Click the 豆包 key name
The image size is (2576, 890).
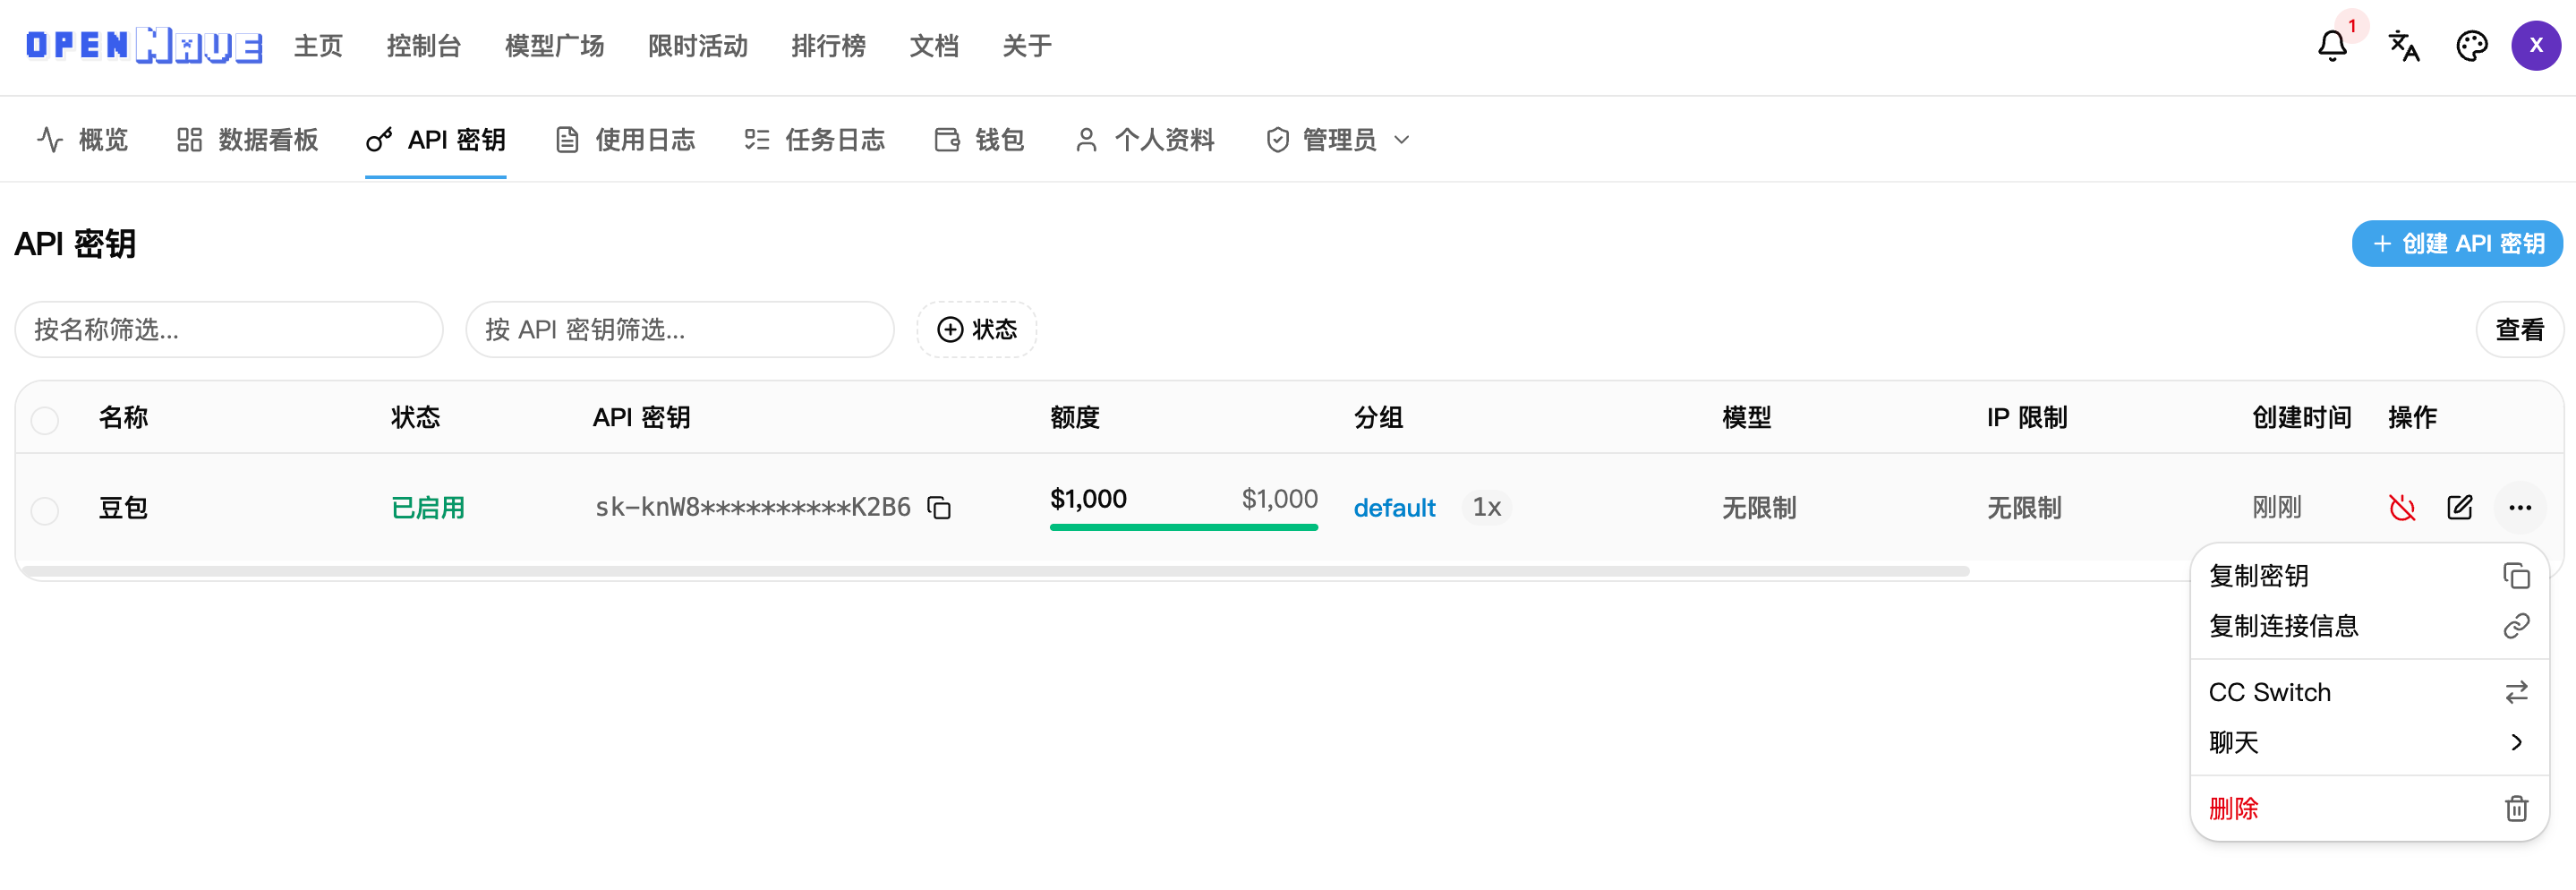click(x=124, y=508)
